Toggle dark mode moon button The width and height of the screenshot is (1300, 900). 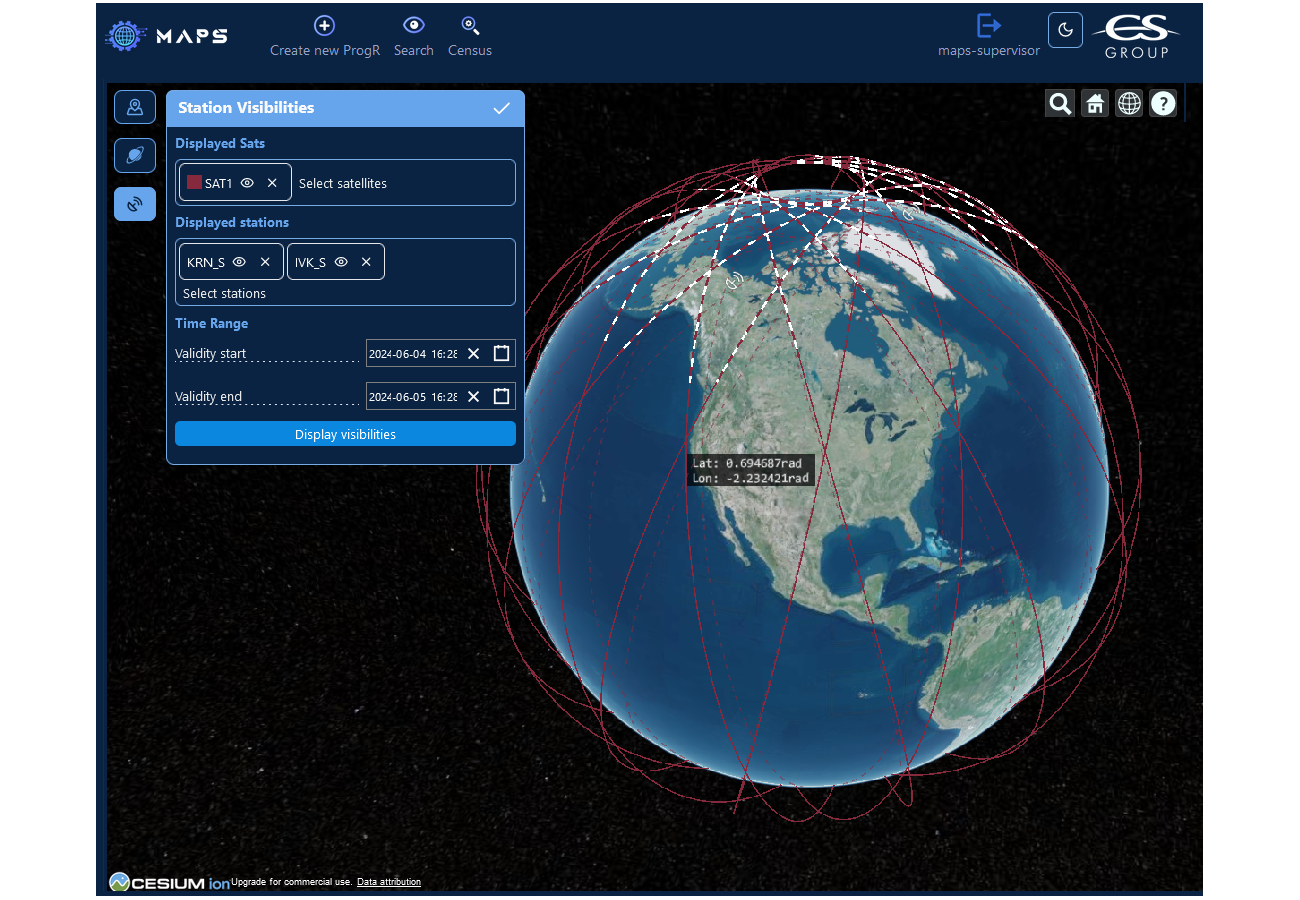point(1065,30)
